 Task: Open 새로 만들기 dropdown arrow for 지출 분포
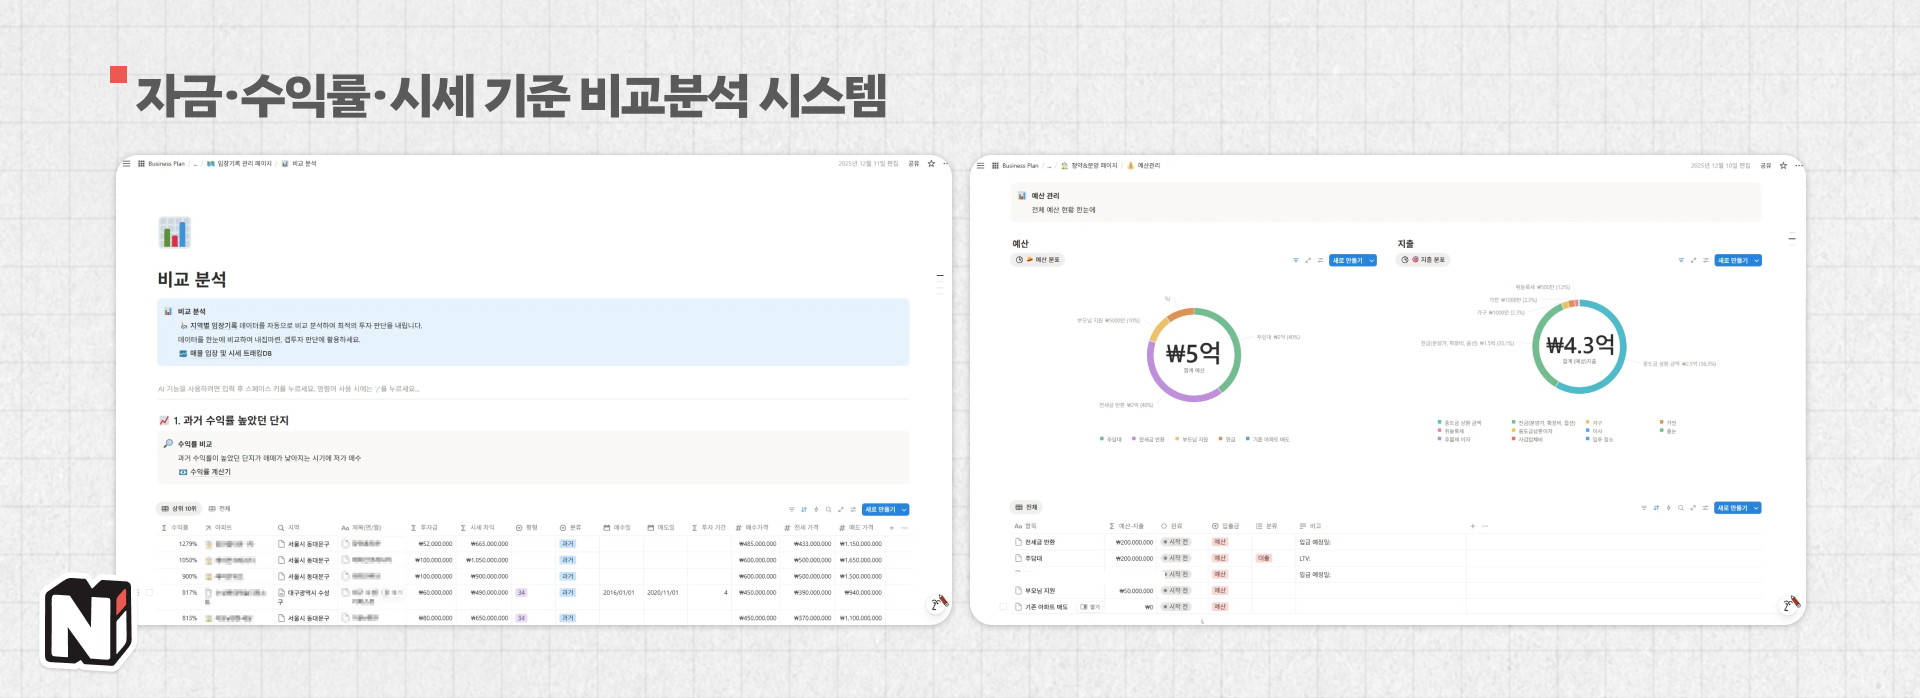[1757, 260]
